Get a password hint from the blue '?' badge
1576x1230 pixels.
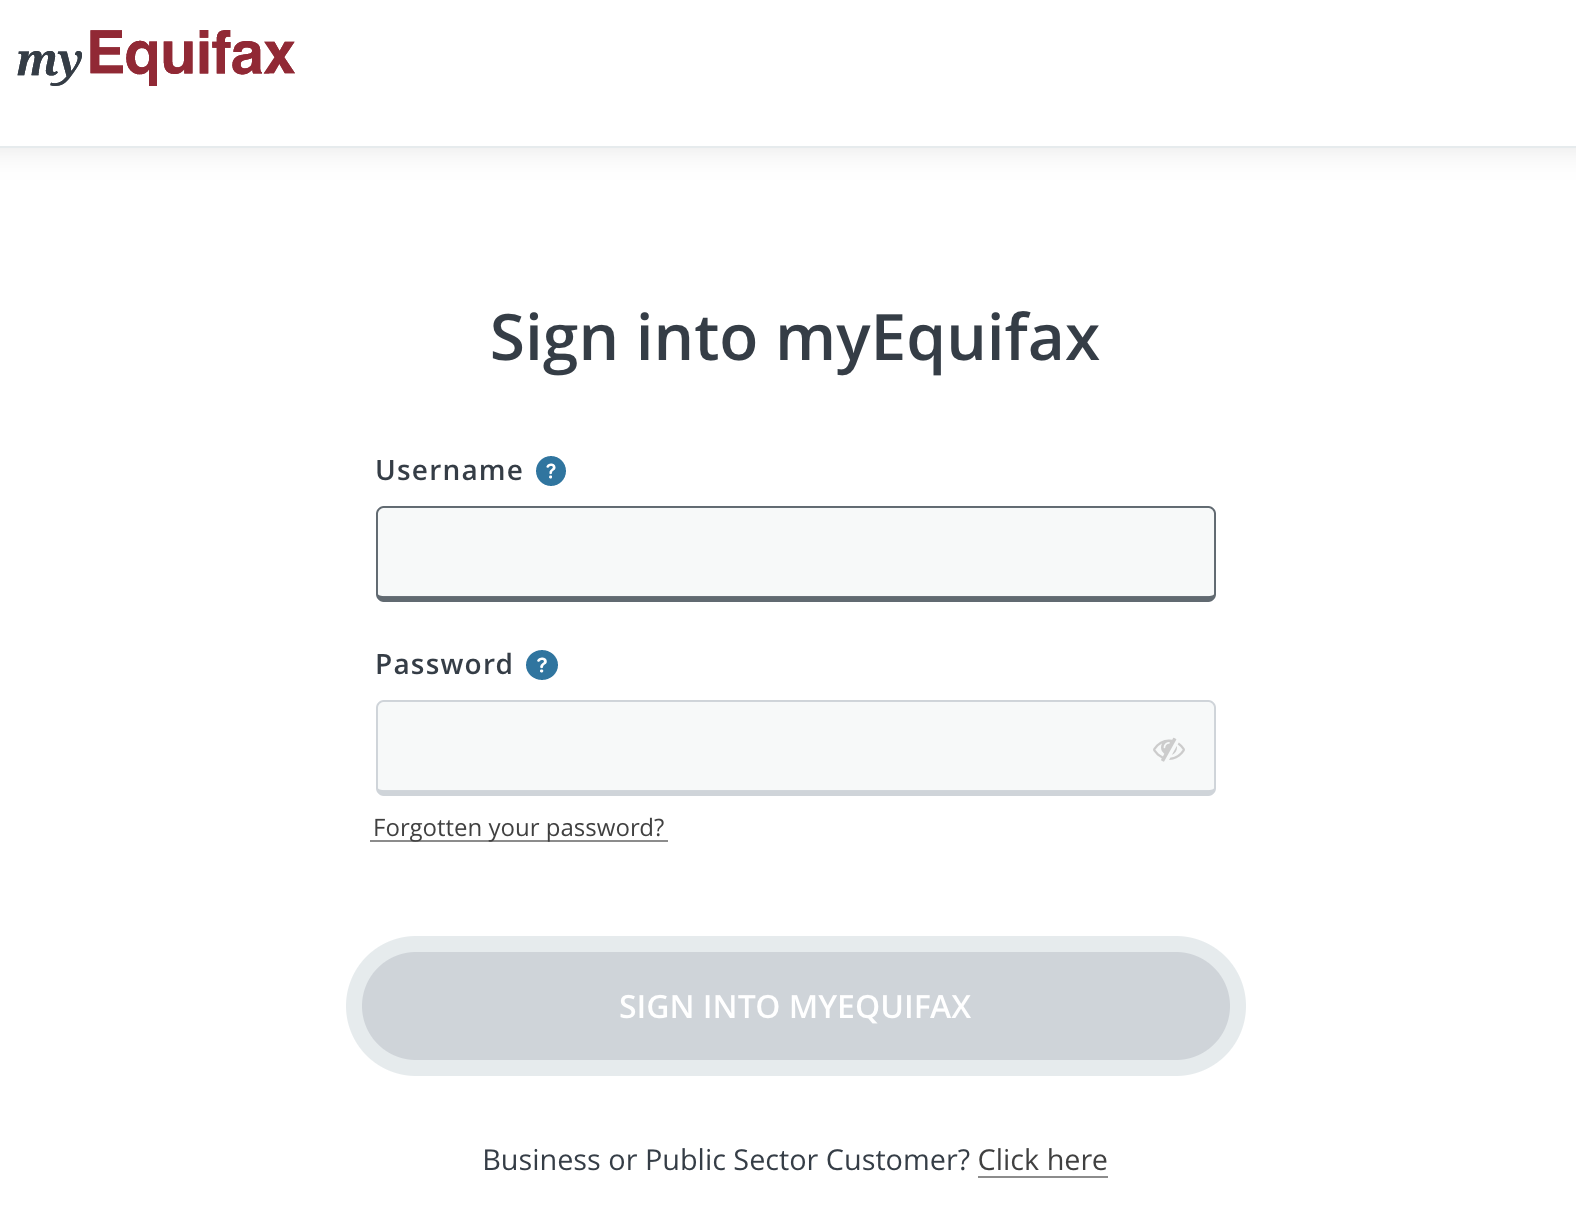click(x=542, y=665)
